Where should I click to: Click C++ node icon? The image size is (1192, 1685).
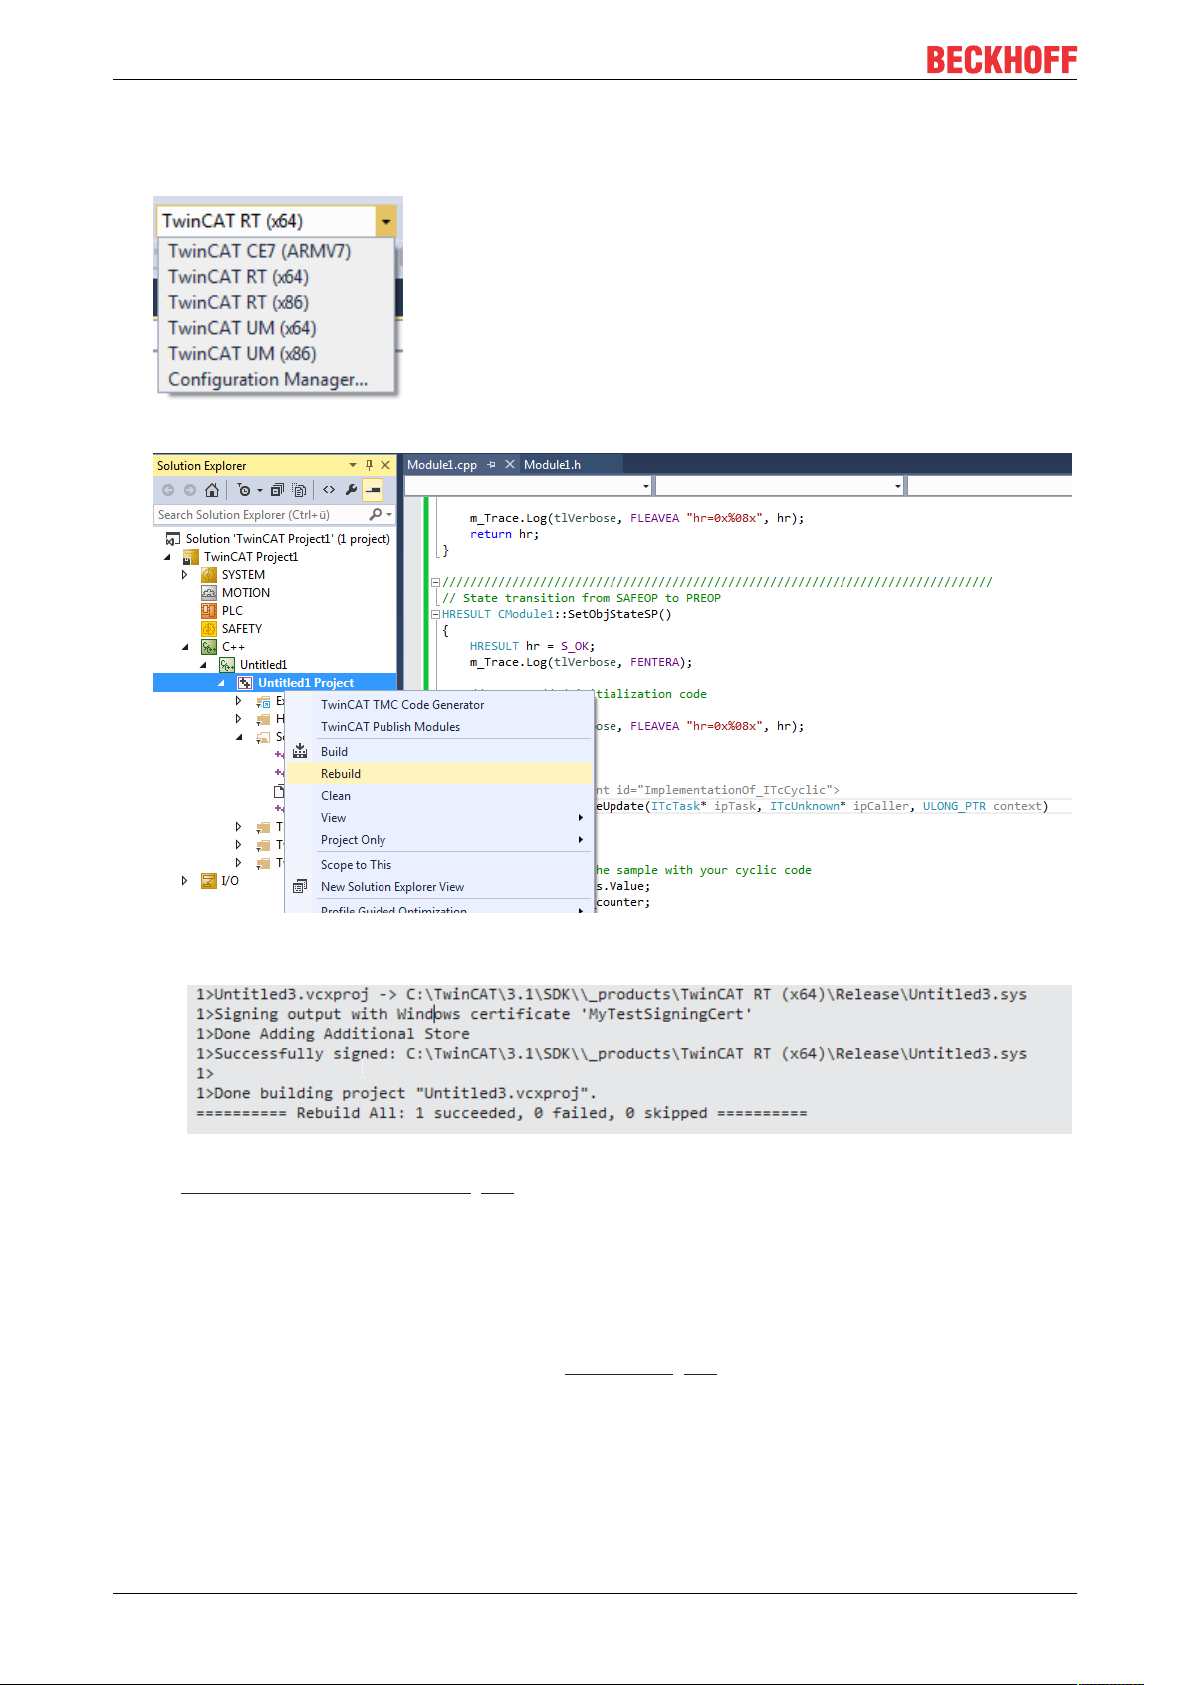[209, 647]
